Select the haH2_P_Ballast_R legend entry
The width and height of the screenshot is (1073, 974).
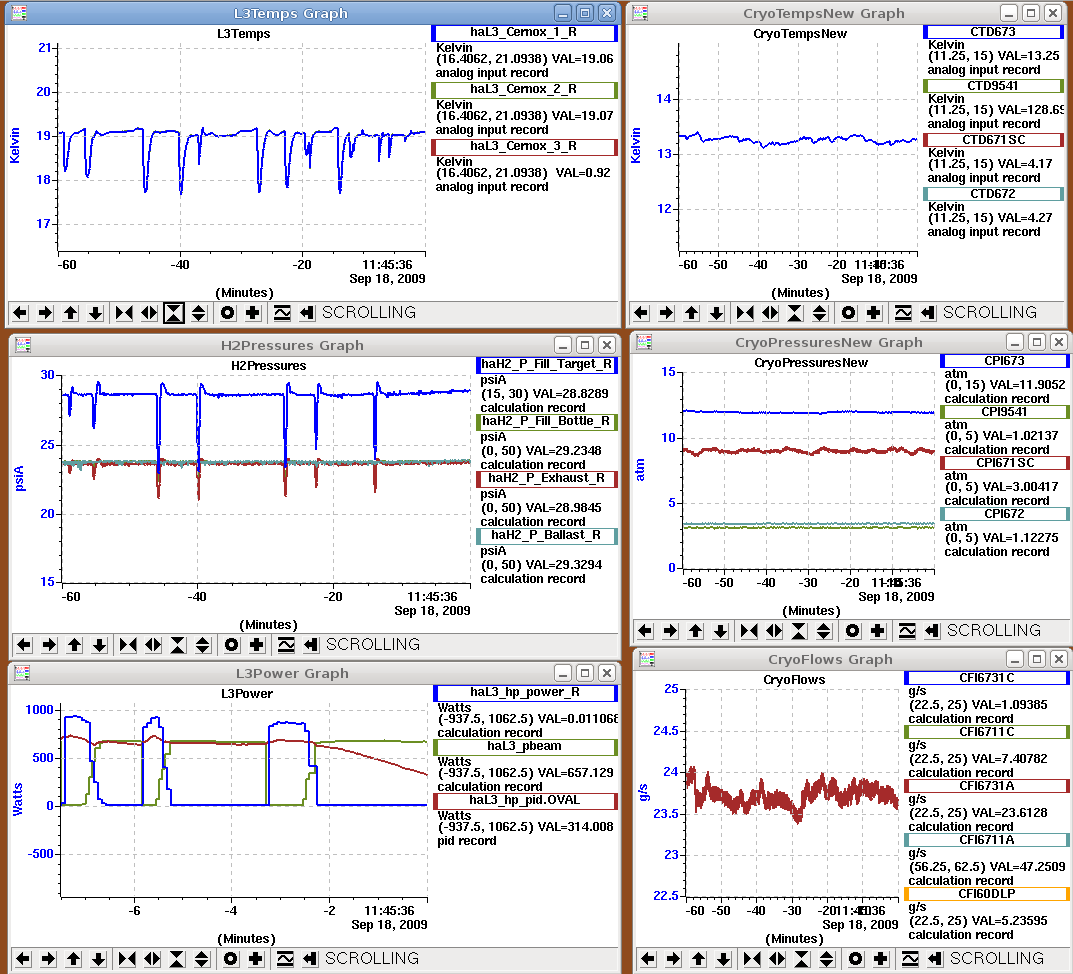point(547,535)
